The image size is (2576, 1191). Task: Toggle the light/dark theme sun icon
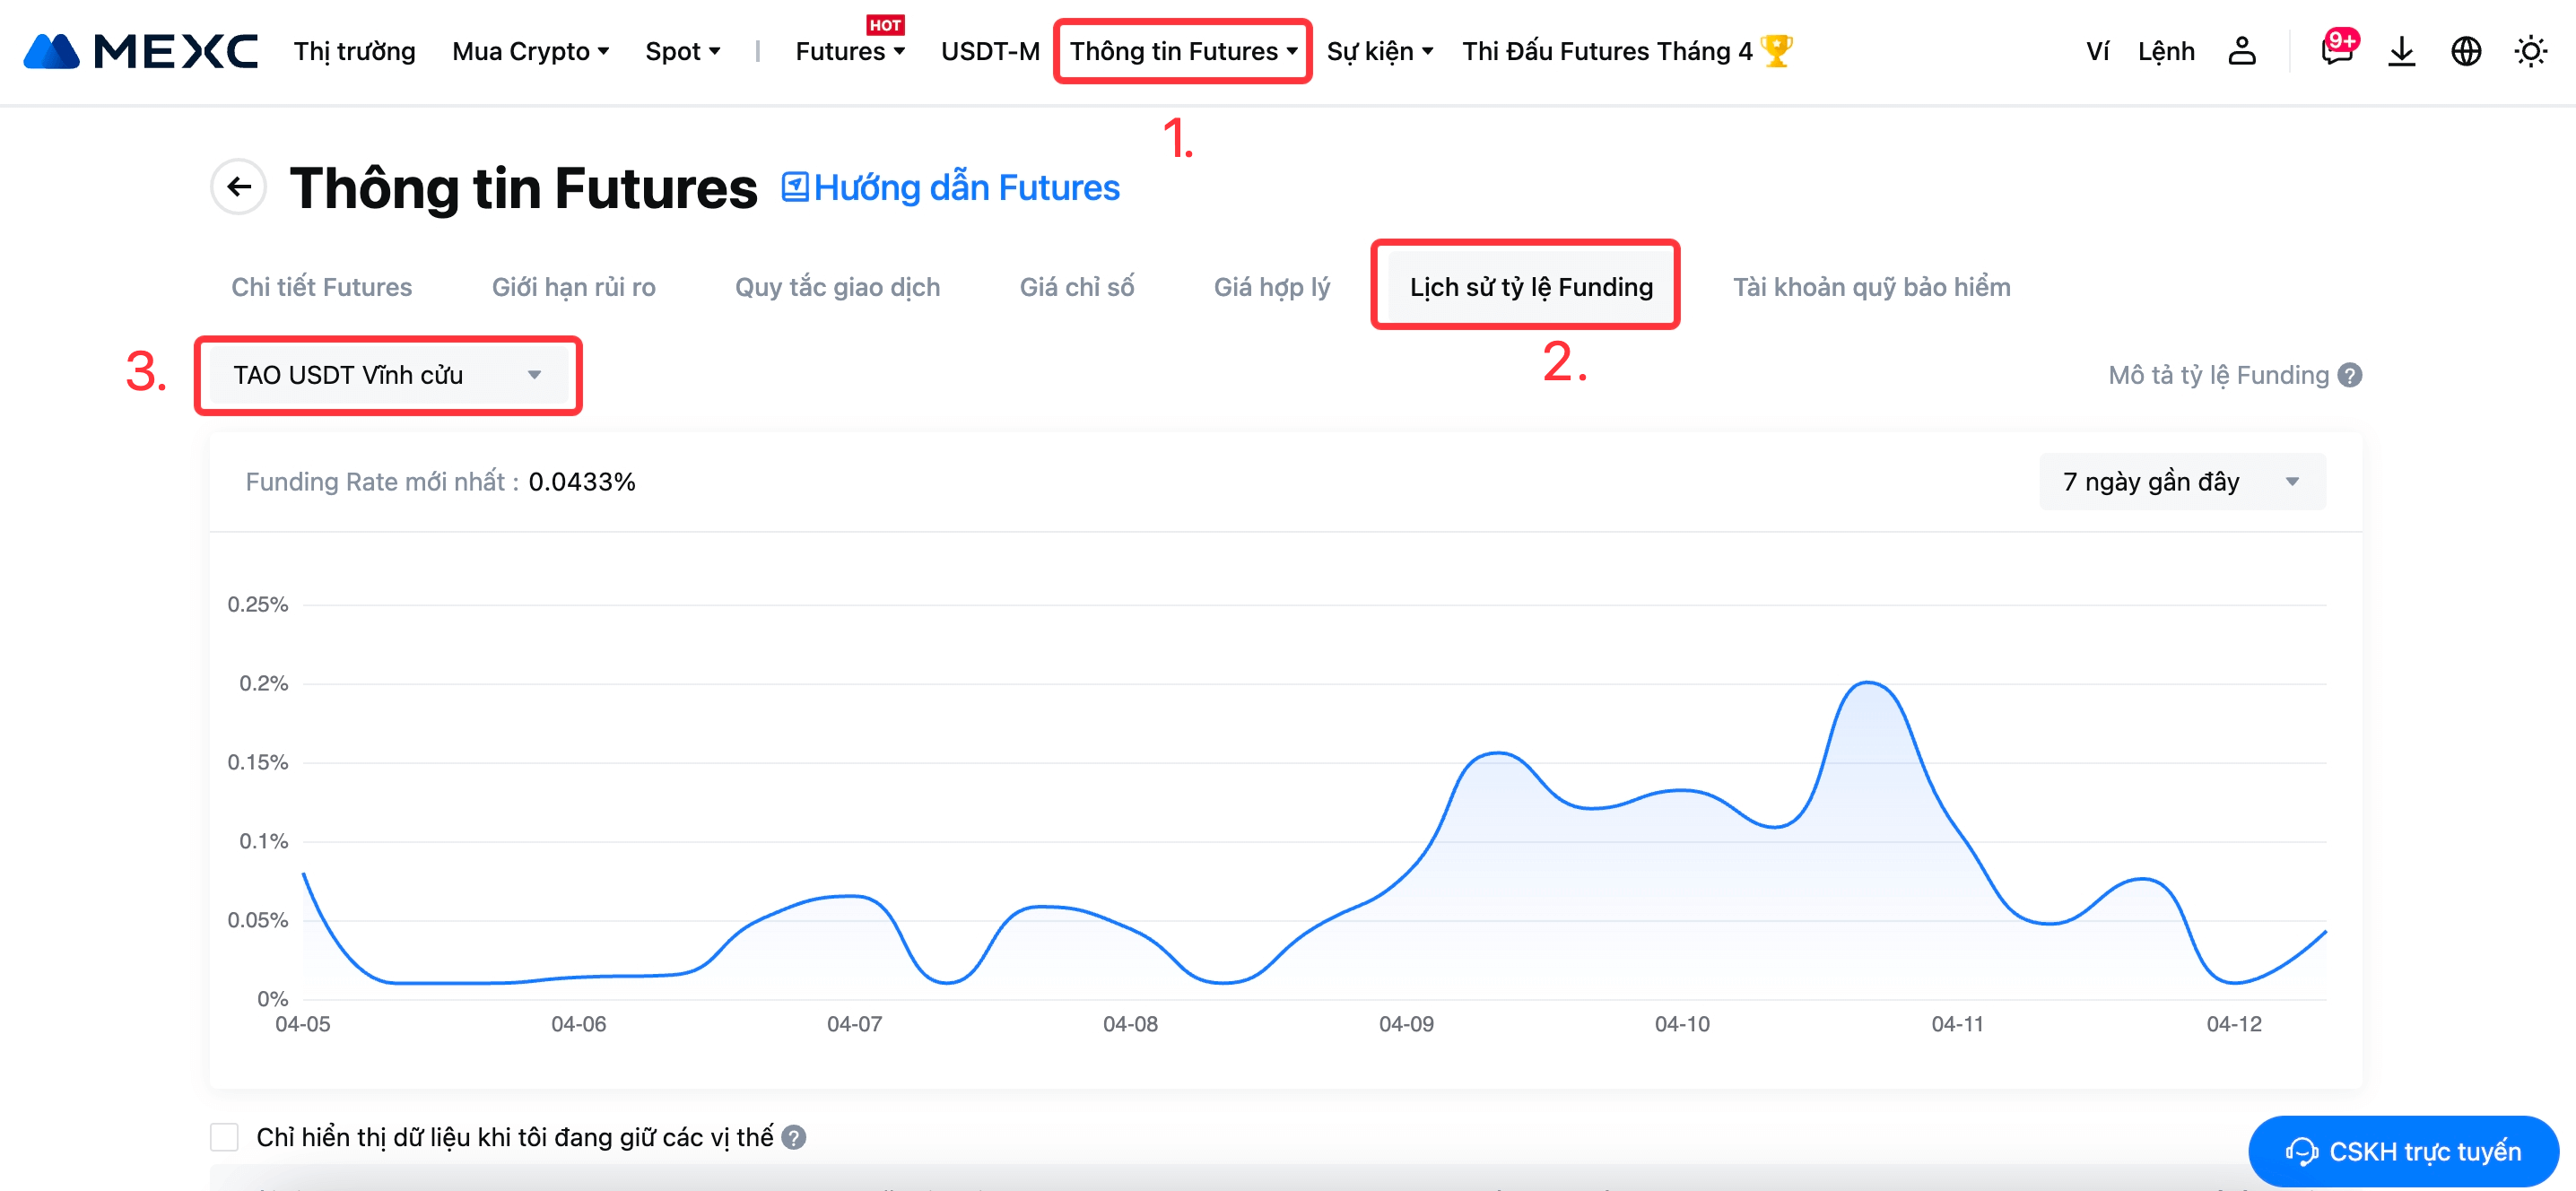[2530, 51]
